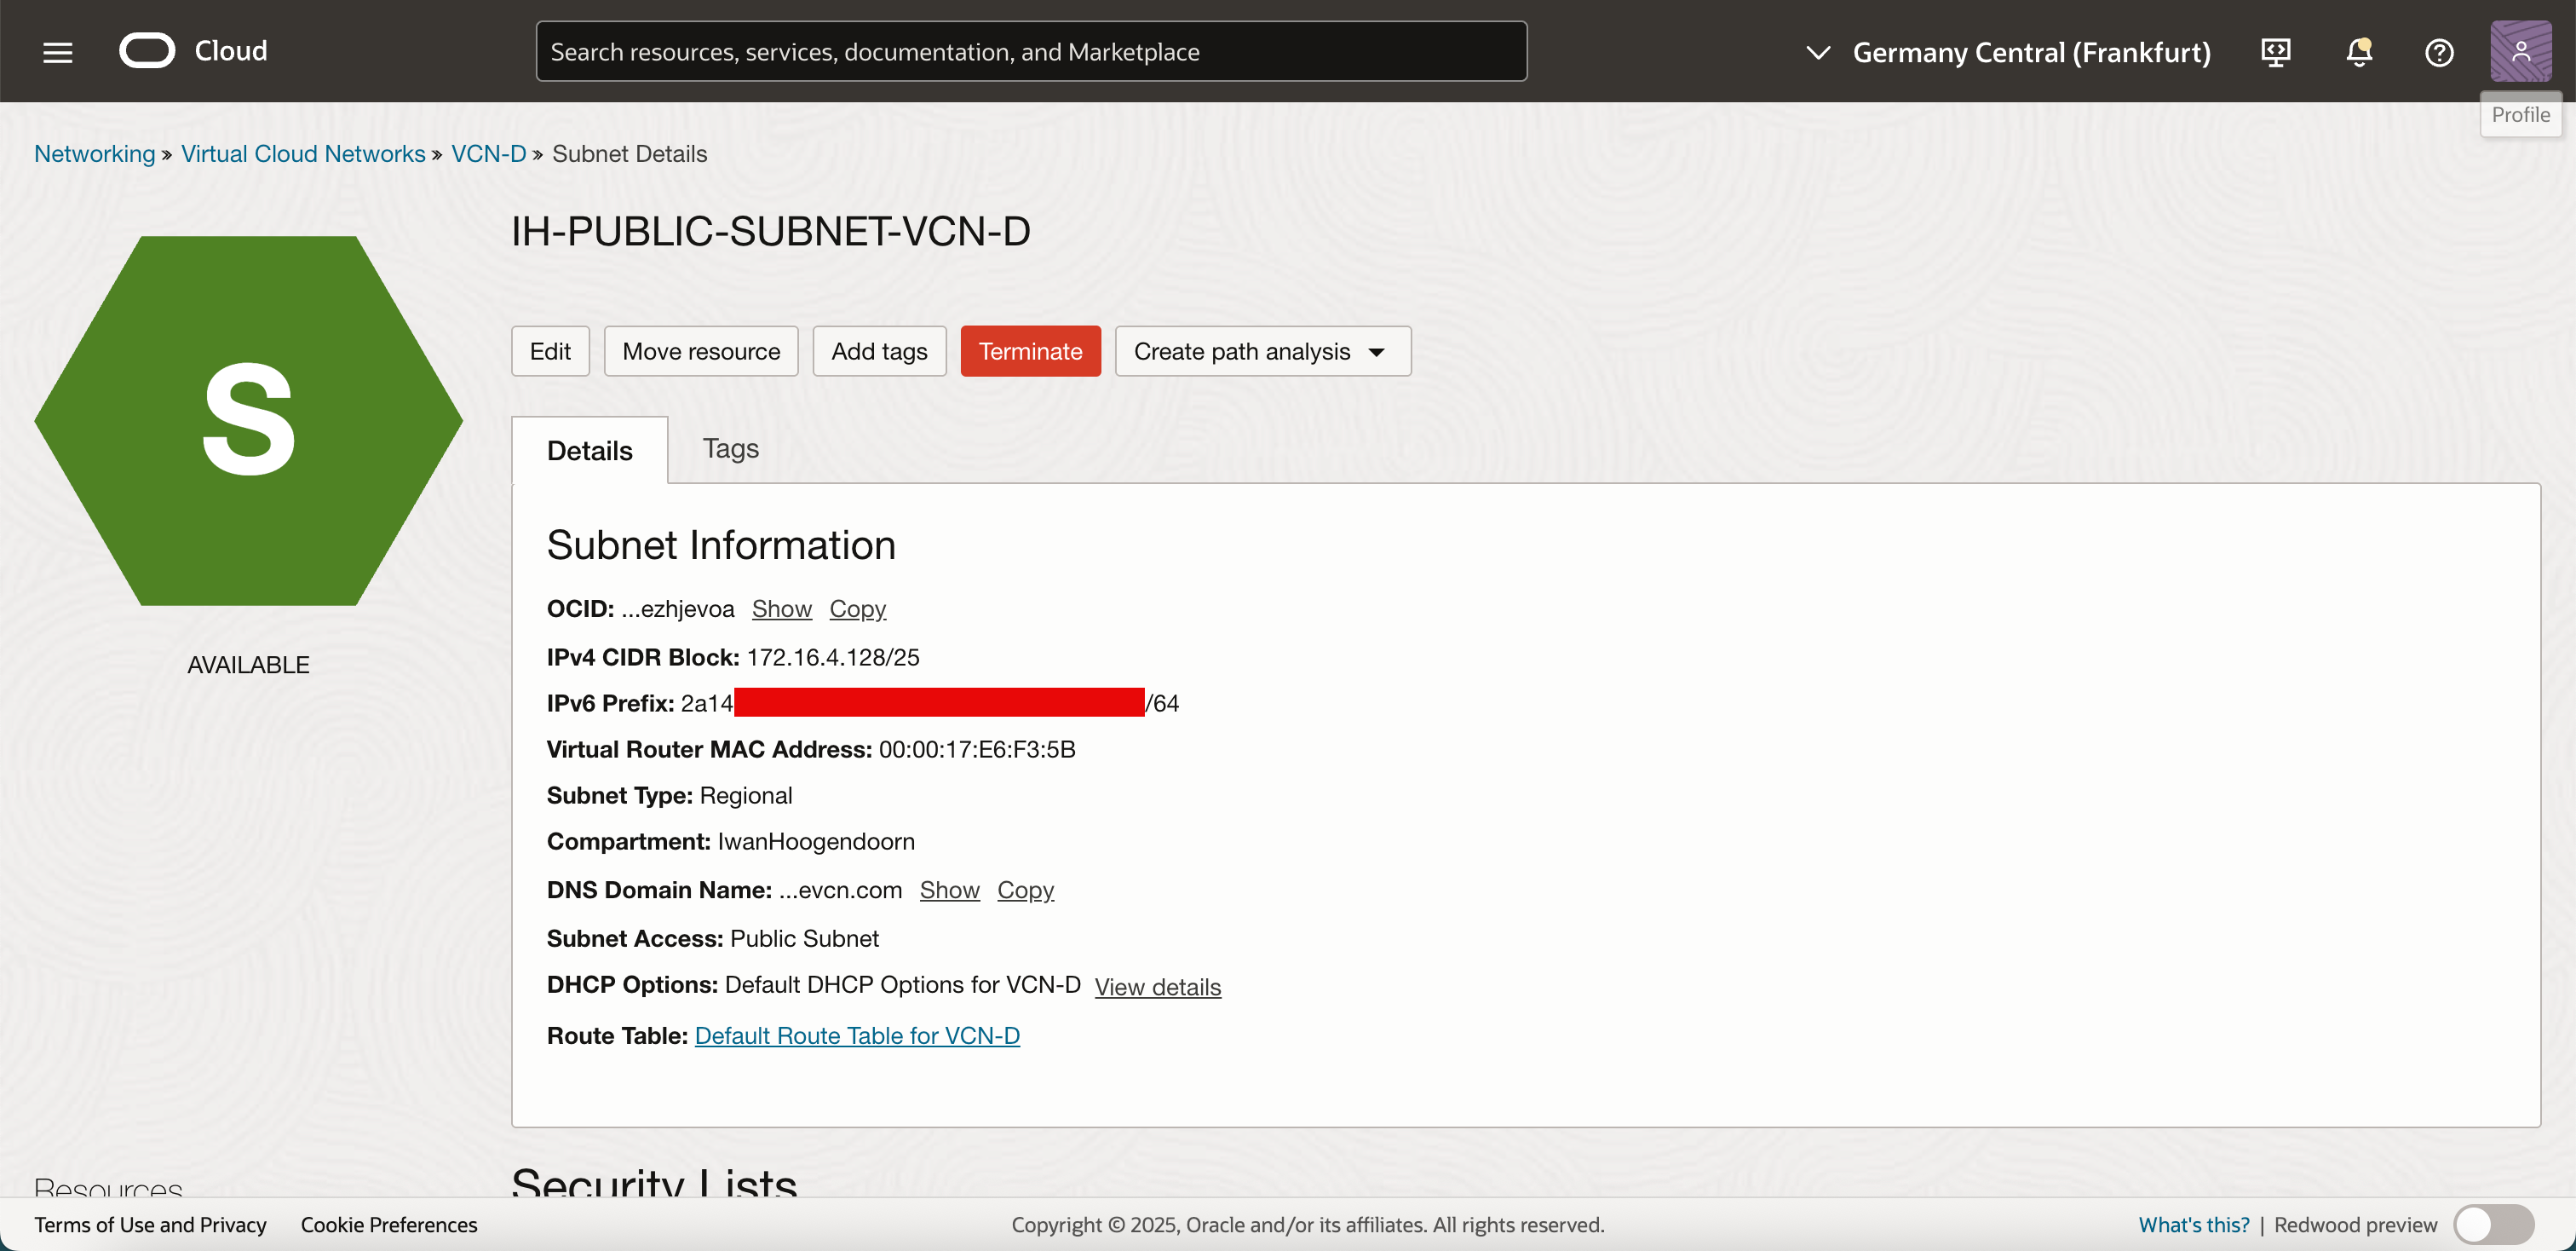Click the Edit button
2576x1251 pixels.
pos(549,351)
